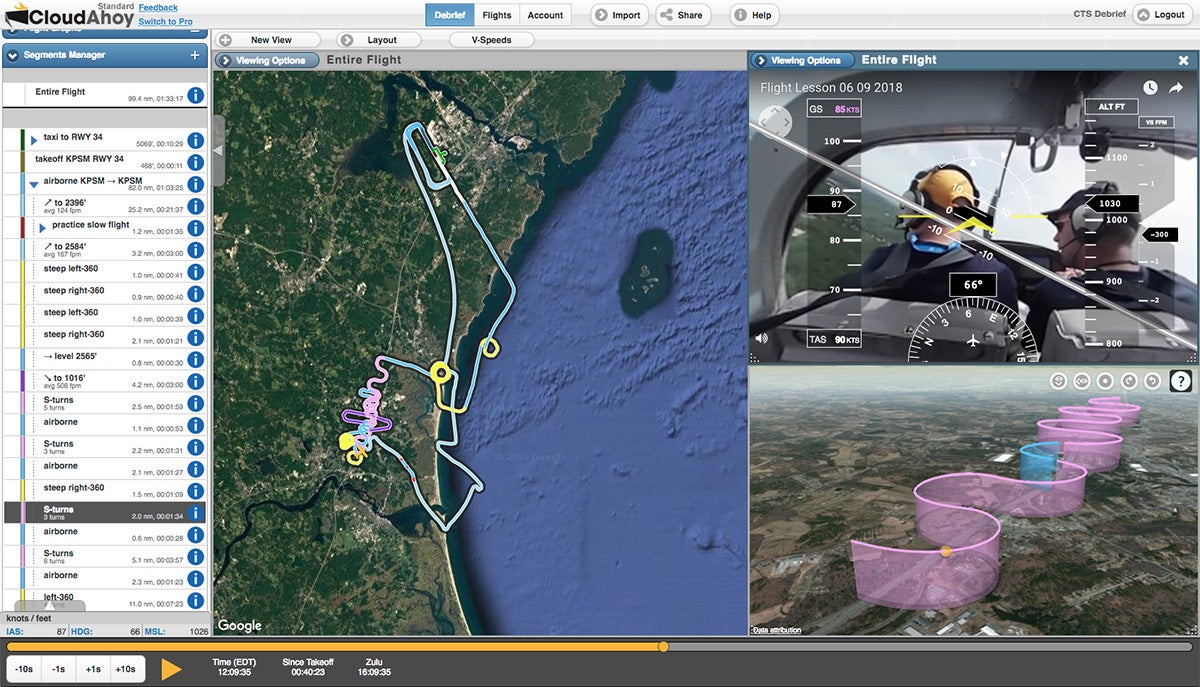Click the timeline playhead handle

click(663, 647)
